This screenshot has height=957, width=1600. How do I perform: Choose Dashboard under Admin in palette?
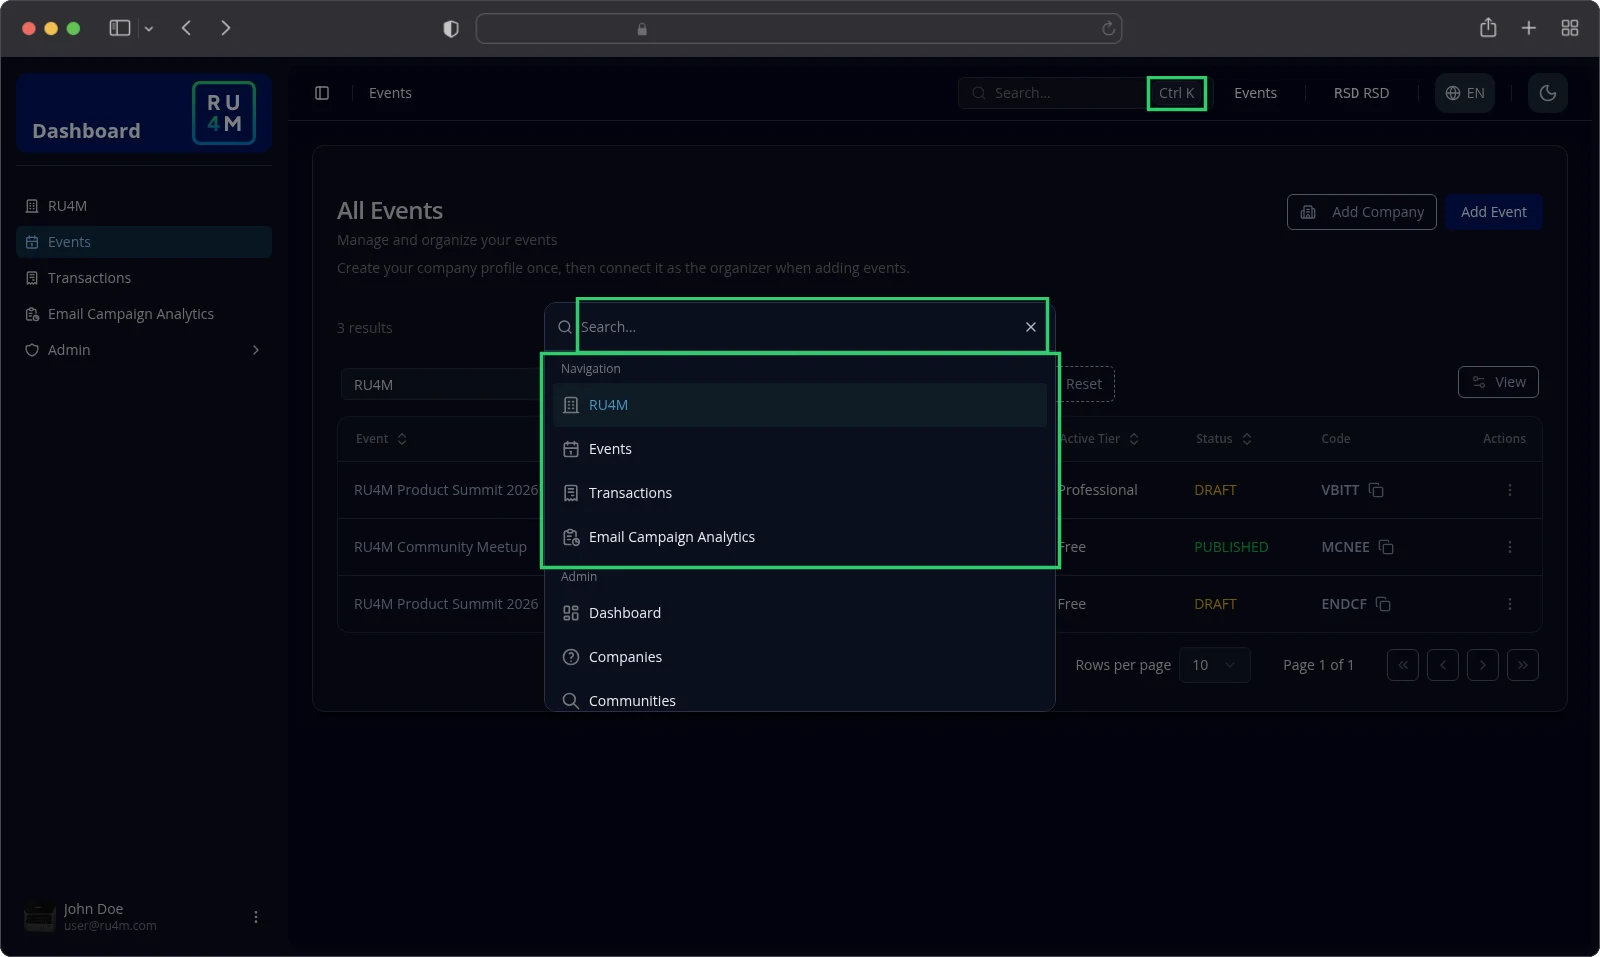[x=800, y=613]
